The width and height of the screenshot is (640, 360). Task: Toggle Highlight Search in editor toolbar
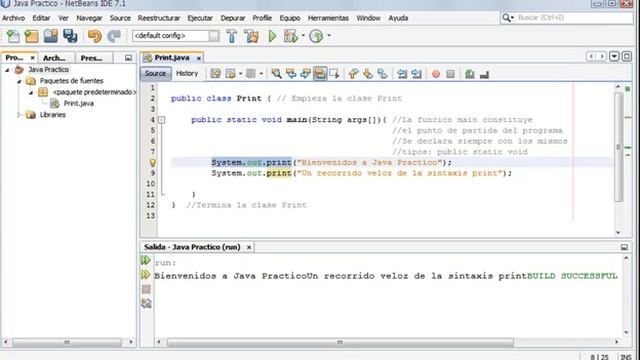[x=320, y=74]
